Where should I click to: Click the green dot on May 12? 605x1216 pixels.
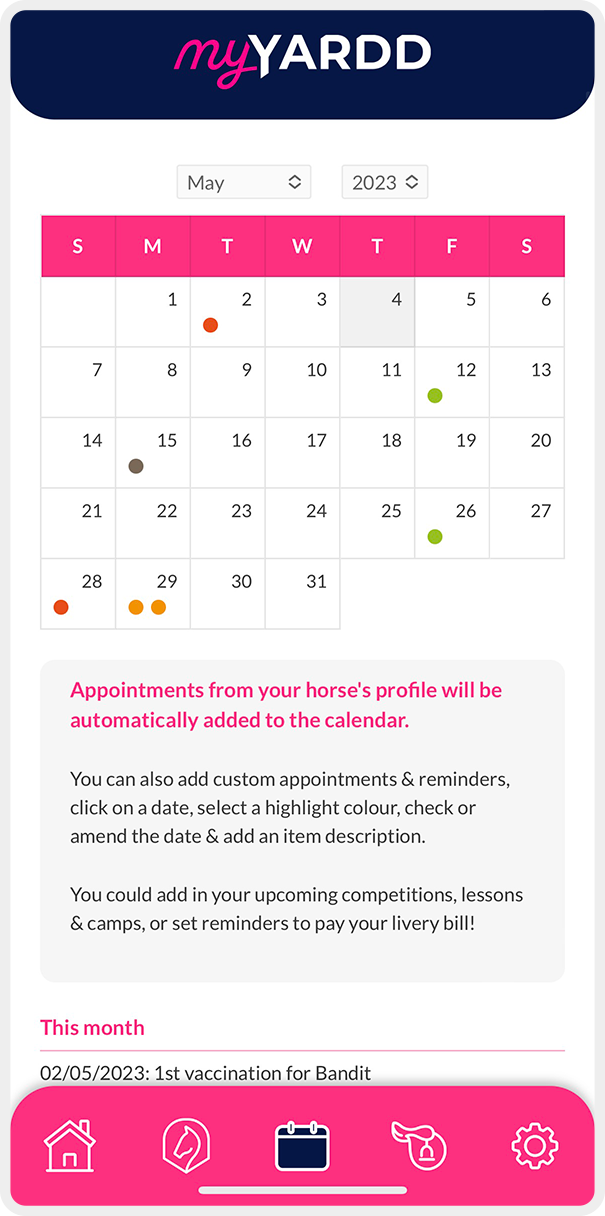coord(435,395)
